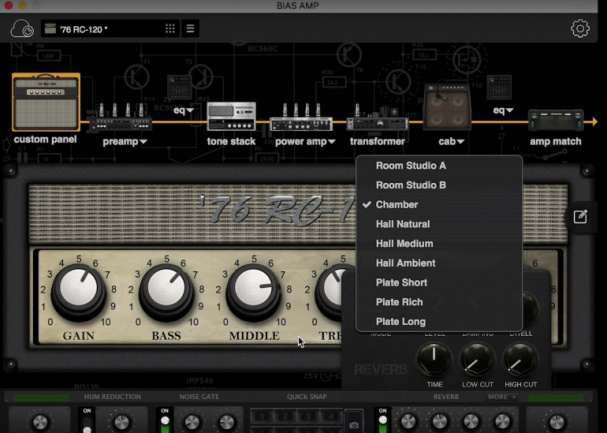Select the power amp module icon

click(x=301, y=117)
